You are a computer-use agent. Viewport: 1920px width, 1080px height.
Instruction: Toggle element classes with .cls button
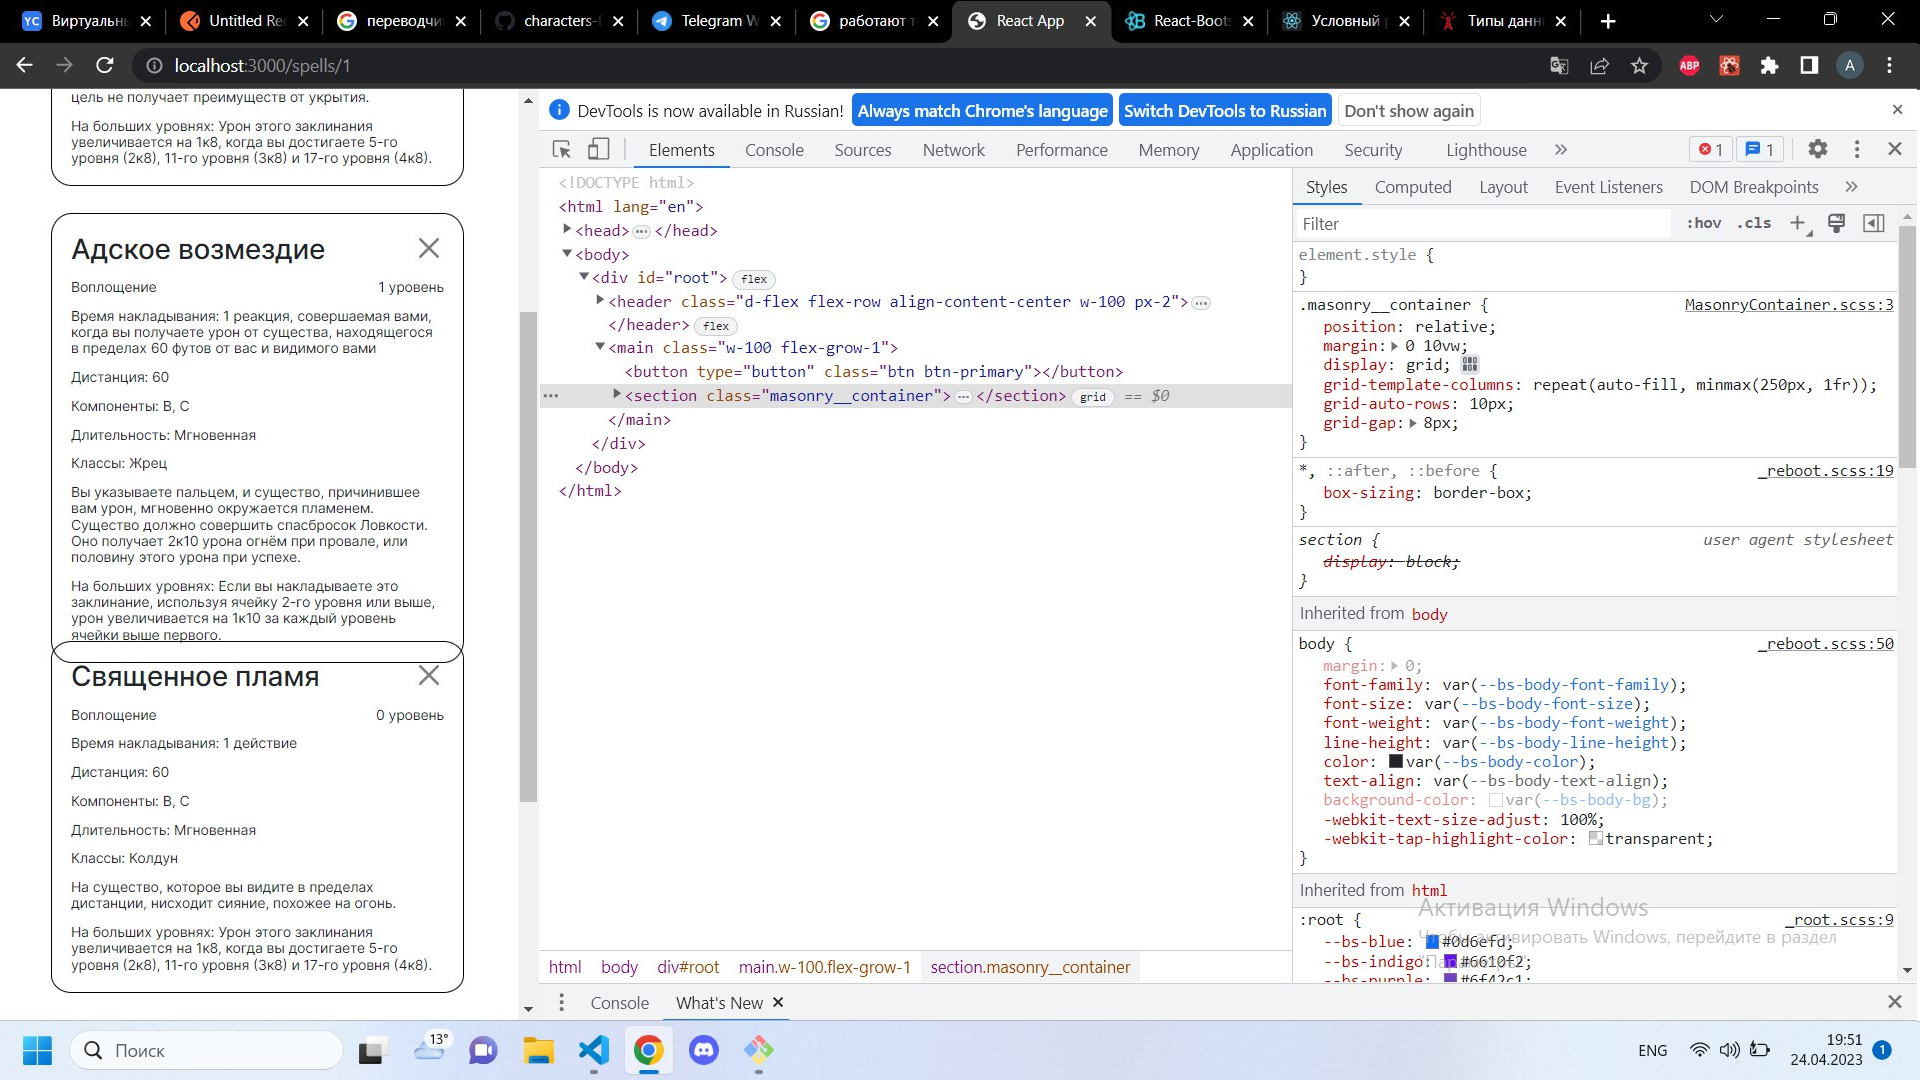tap(1753, 223)
